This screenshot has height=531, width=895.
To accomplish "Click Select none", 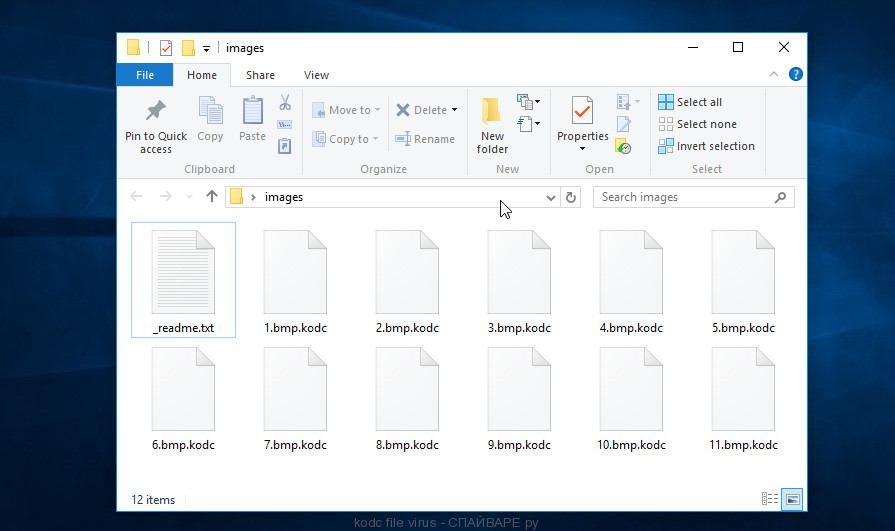I will pyautogui.click(x=698, y=124).
